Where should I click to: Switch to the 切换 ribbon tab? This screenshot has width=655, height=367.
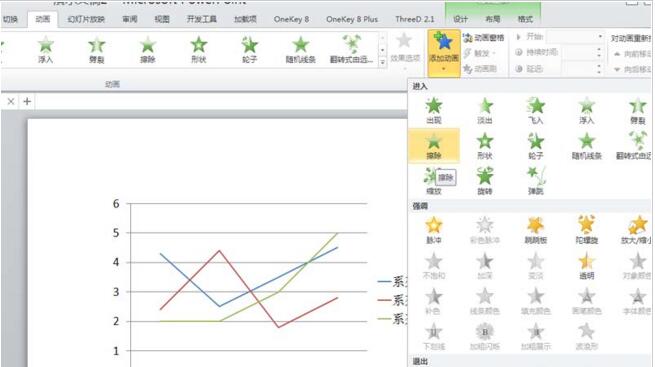[10, 19]
